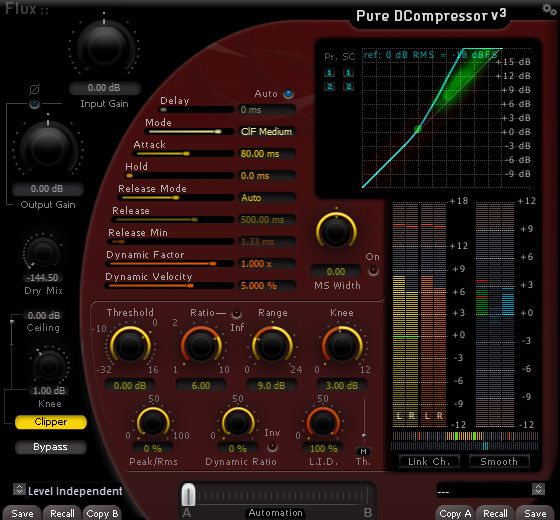Image resolution: width=560 pixels, height=520 pixels.
Task: Toggle the Ratio Inf LED
Action: (236, 314)
